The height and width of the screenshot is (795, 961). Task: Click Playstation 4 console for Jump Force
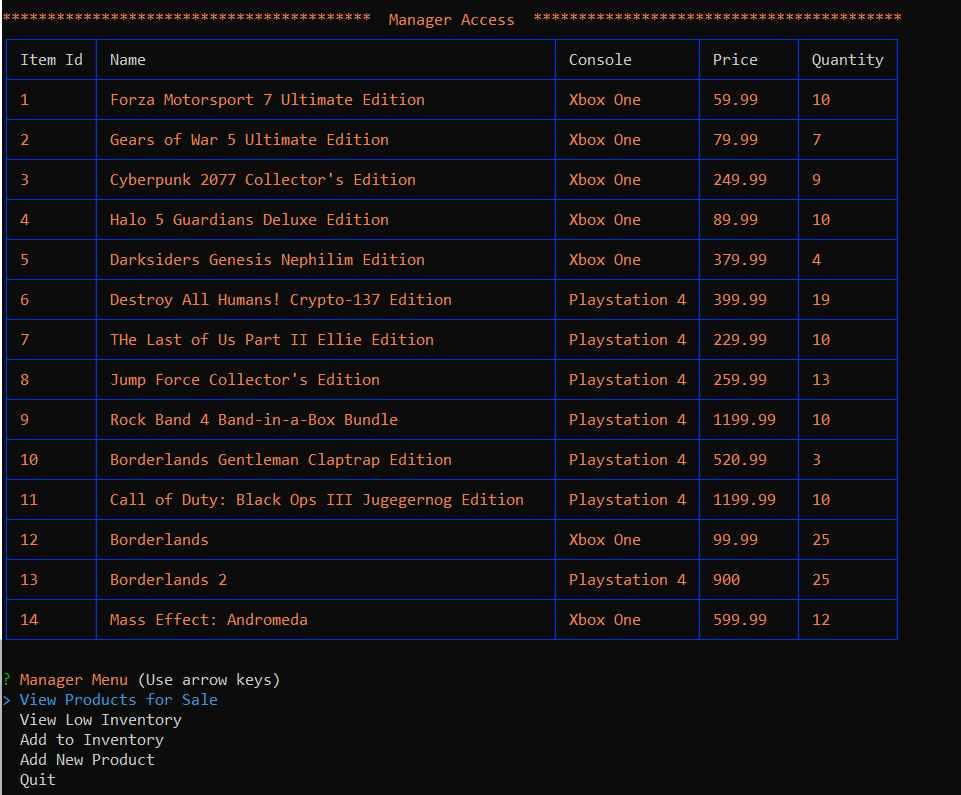pos(627,379)
